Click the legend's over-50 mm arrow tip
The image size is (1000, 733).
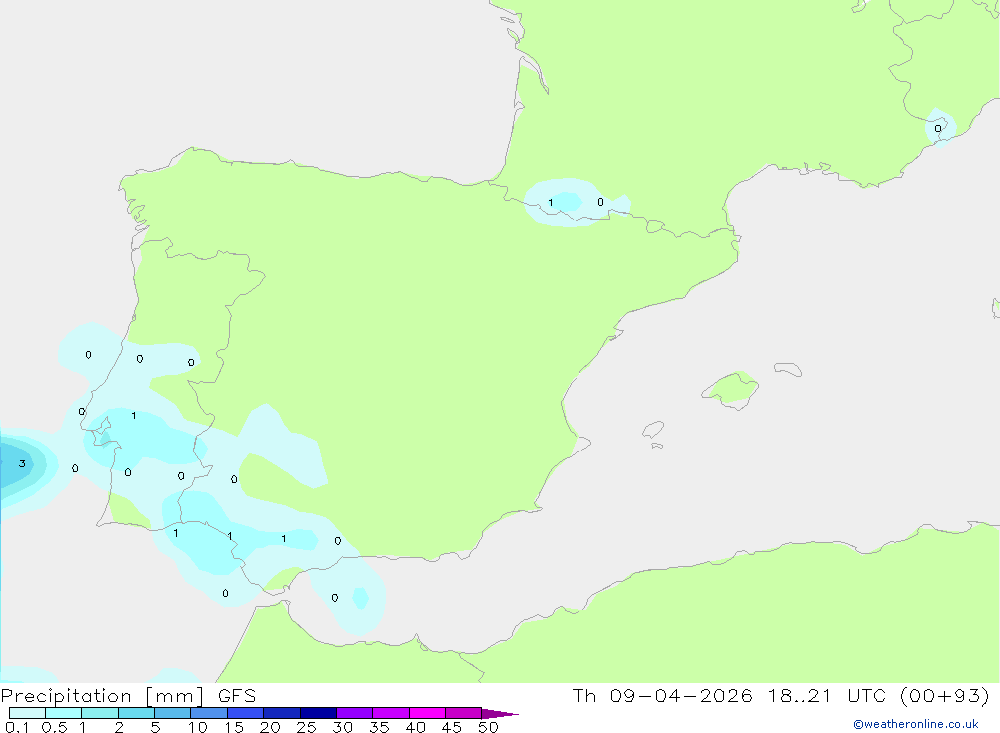point(500,713)
